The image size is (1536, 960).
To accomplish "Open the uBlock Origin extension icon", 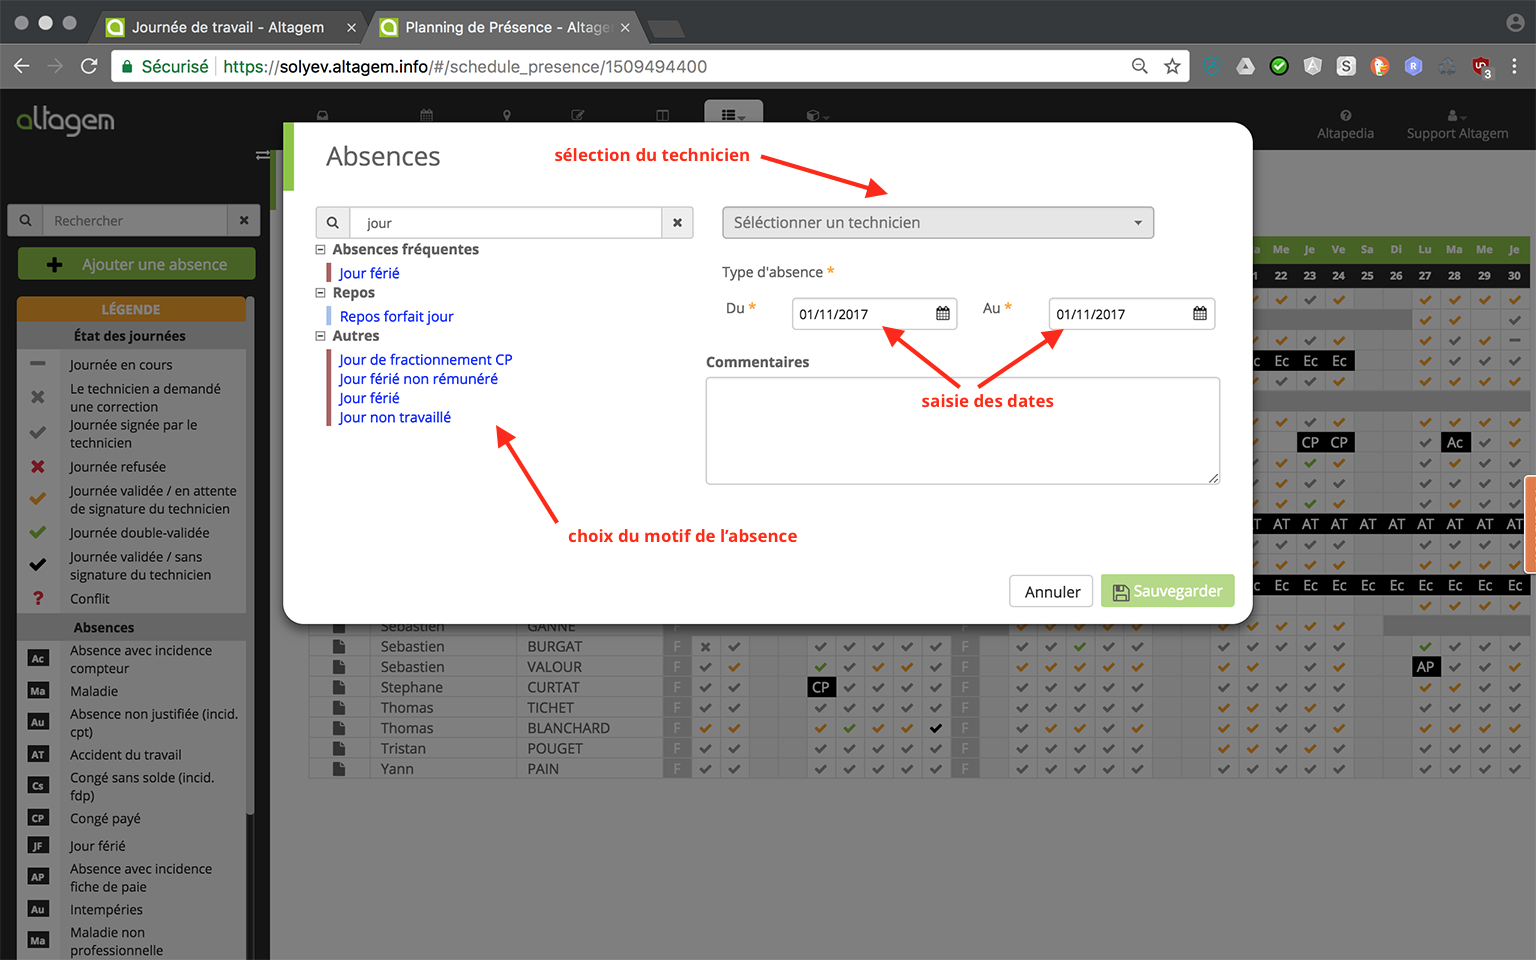I will click(x=1481, y=67).
